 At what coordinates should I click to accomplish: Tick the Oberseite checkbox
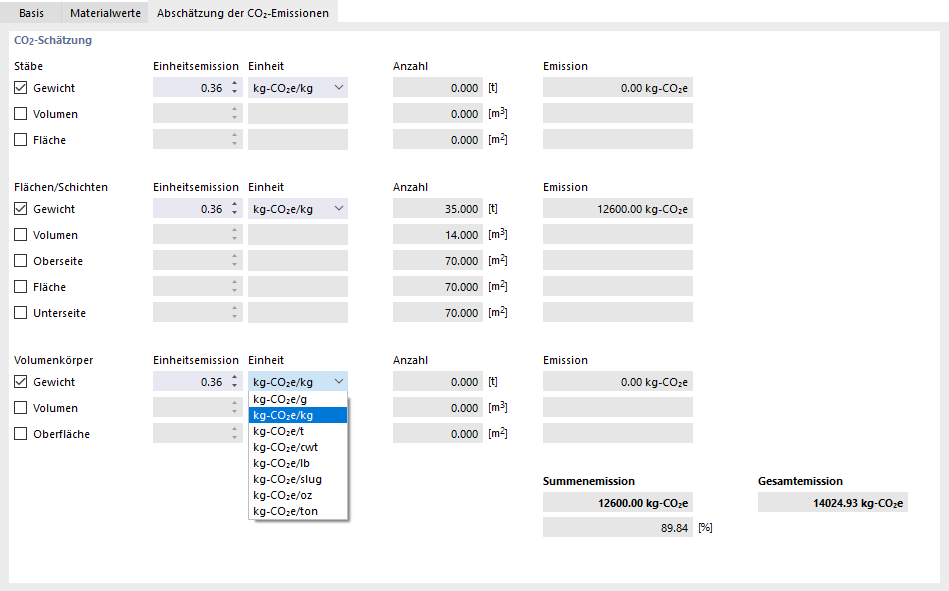click(x=21, y=261)
